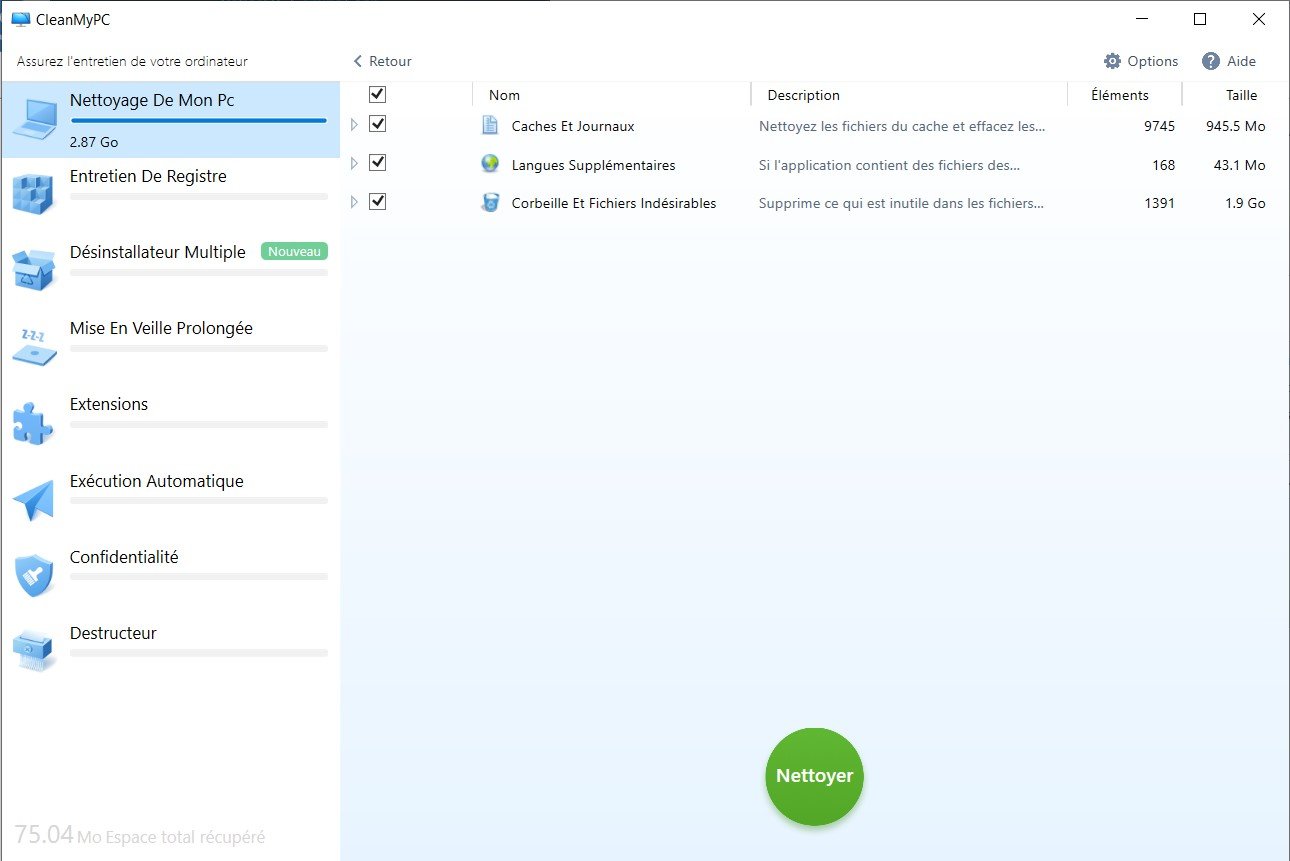Switch to Entretien De Registre
Viewport: 1290px width, 861px height.
[171, 195]
